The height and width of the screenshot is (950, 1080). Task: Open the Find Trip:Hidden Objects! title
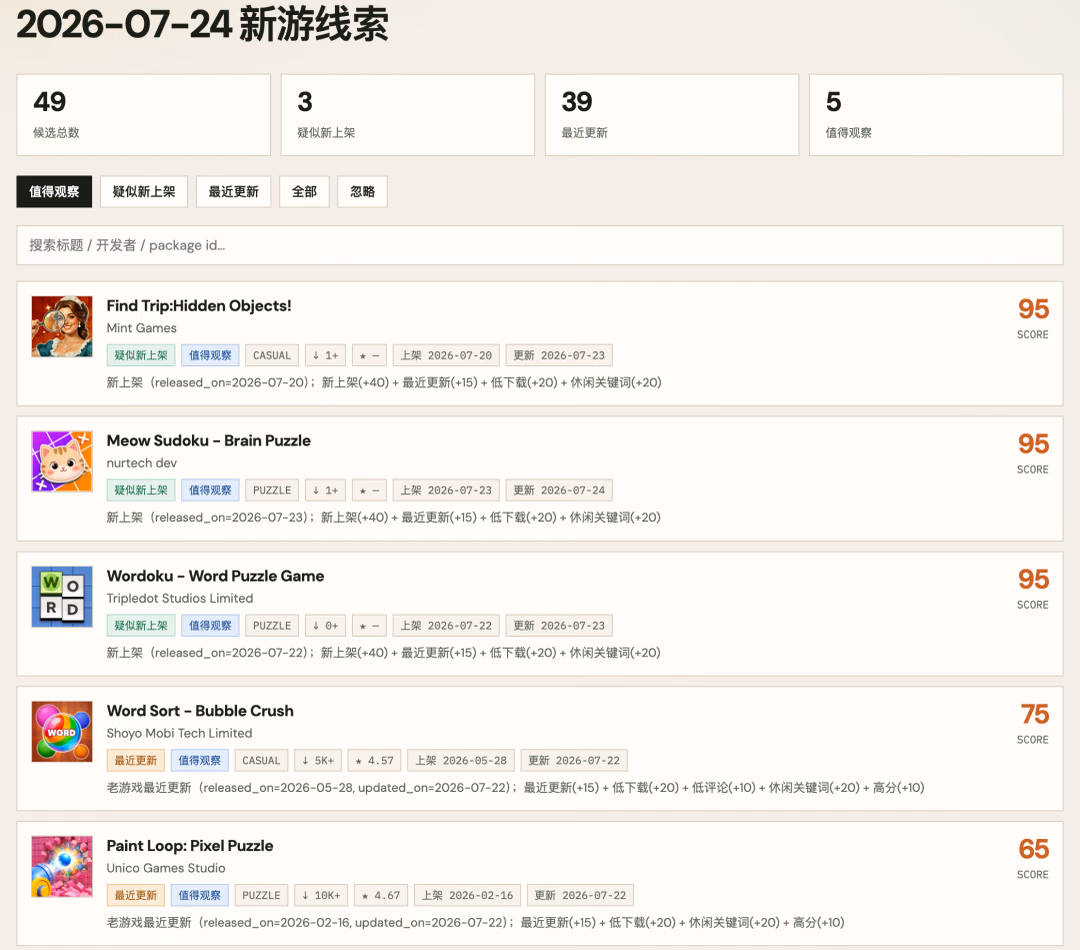point(199,306)
